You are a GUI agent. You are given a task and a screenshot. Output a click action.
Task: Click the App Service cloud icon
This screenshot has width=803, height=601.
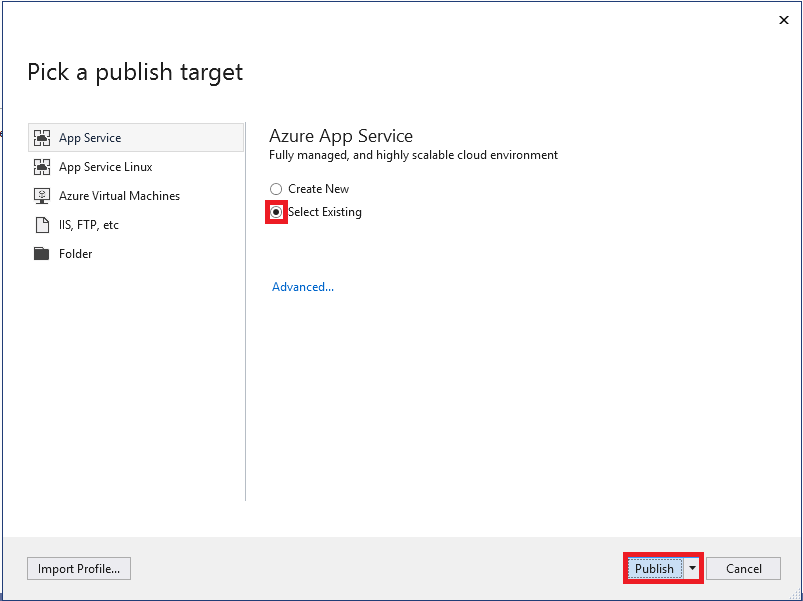click(42, 138)
